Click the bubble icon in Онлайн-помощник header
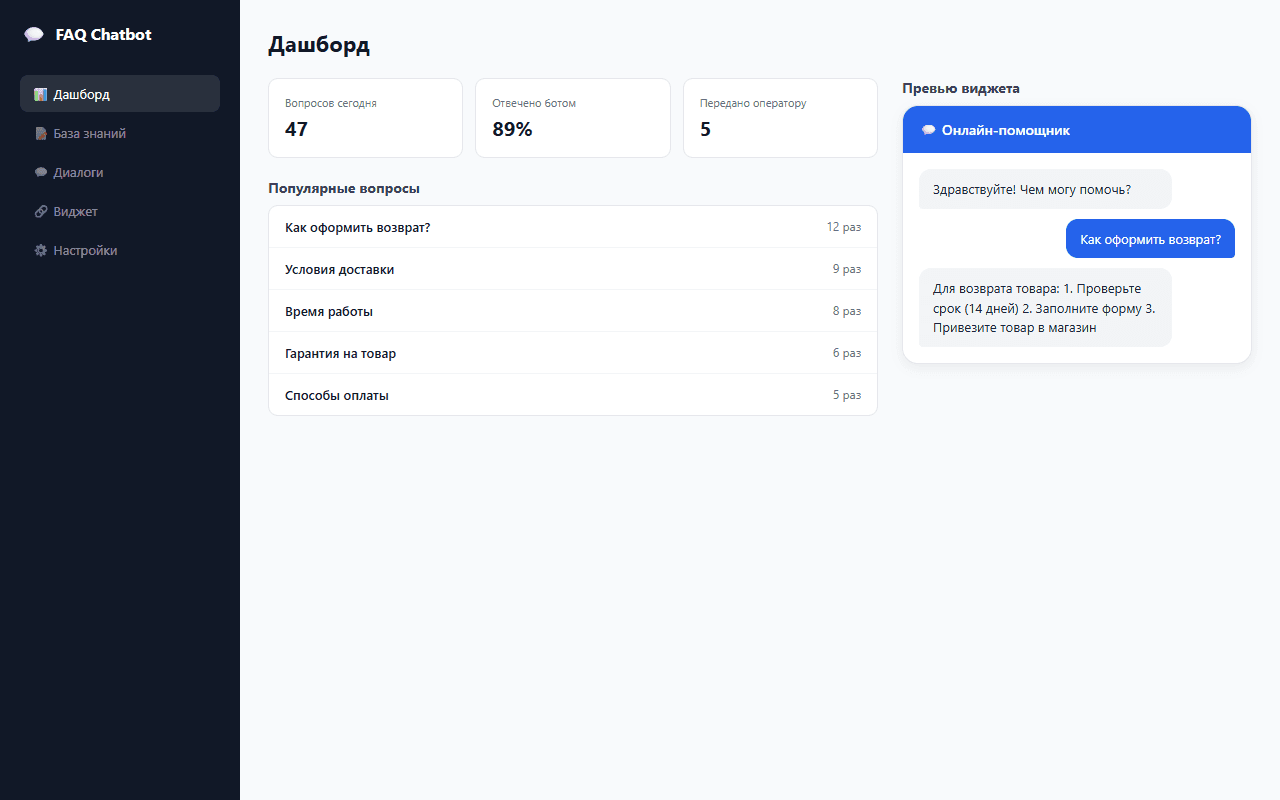The height and width of the screenshot is (800, 1280). [929, 130]
